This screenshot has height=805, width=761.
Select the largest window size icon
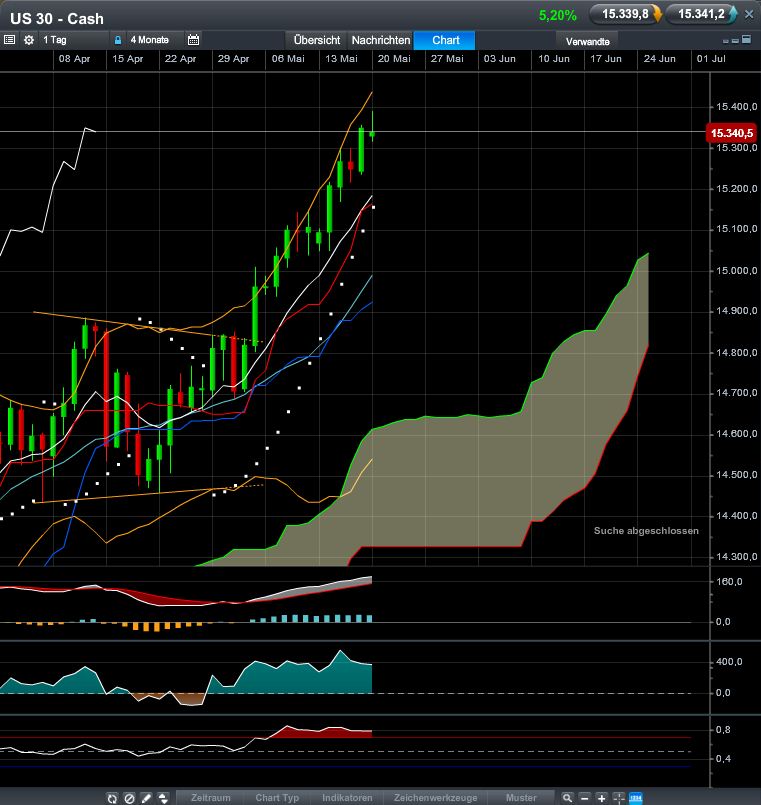coord(747,39)
